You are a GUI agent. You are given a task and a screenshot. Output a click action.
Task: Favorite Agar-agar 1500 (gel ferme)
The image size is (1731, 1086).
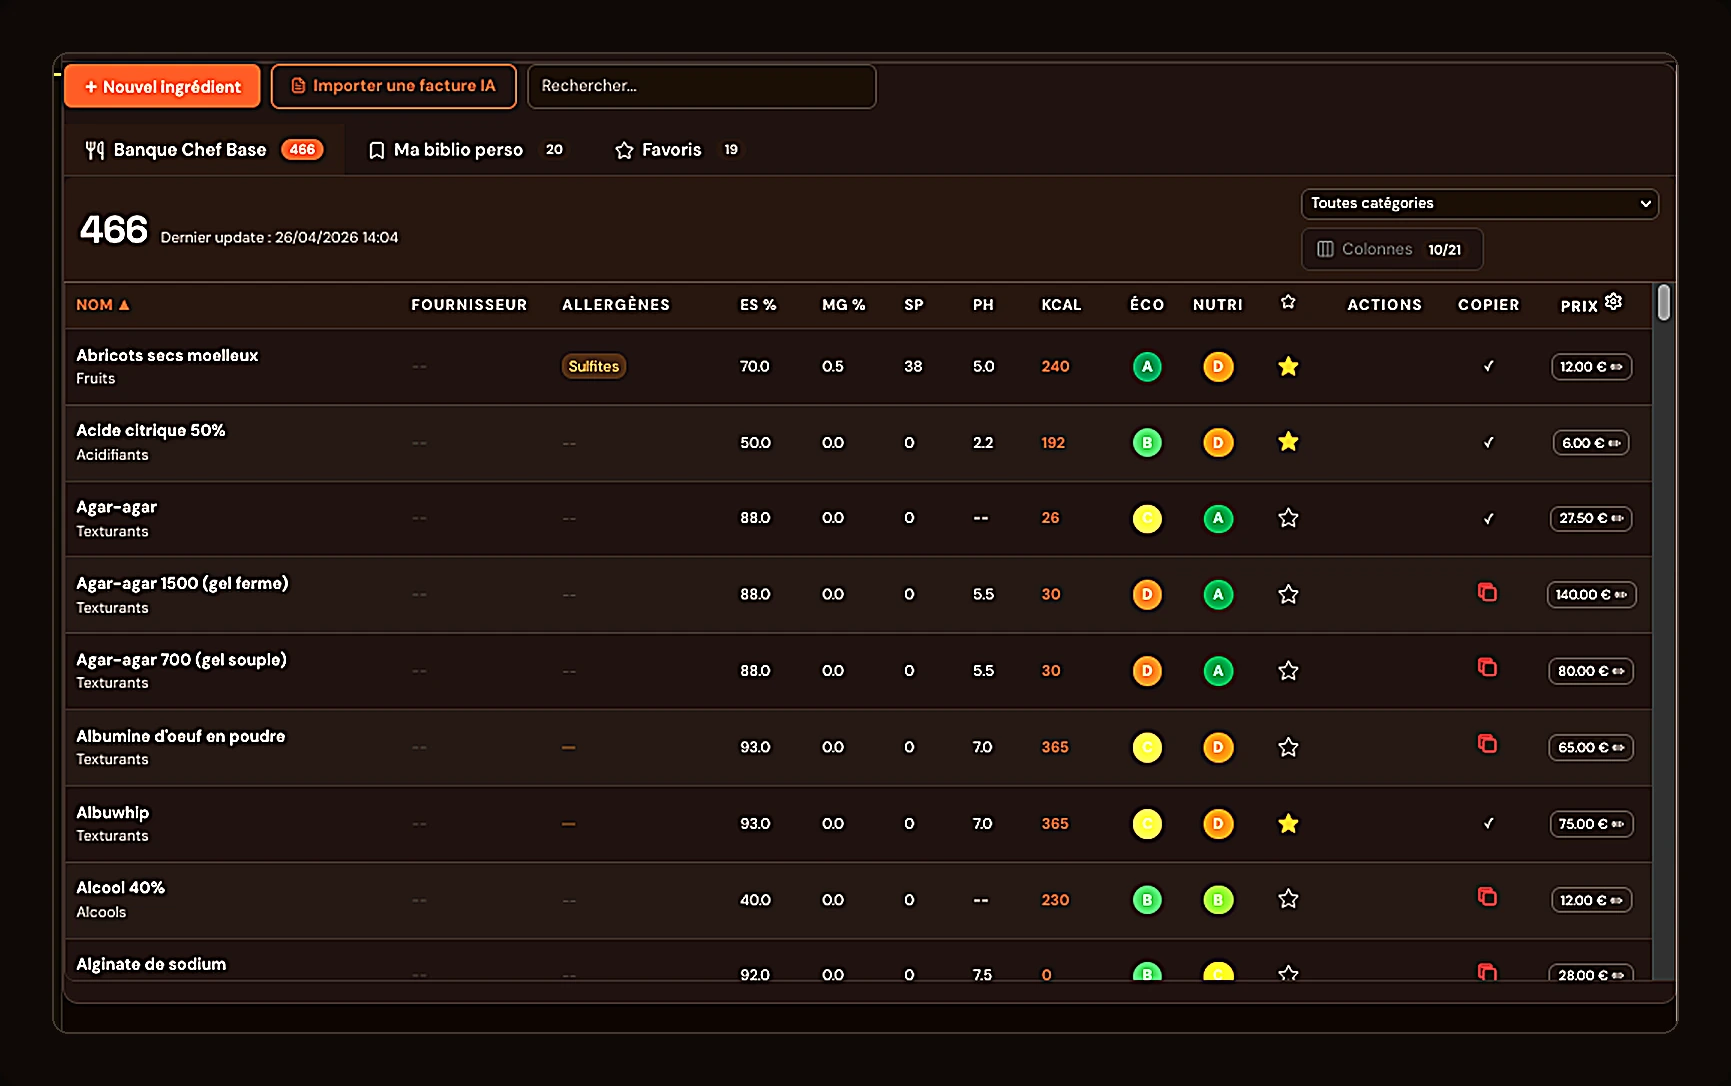point(1288,594)
